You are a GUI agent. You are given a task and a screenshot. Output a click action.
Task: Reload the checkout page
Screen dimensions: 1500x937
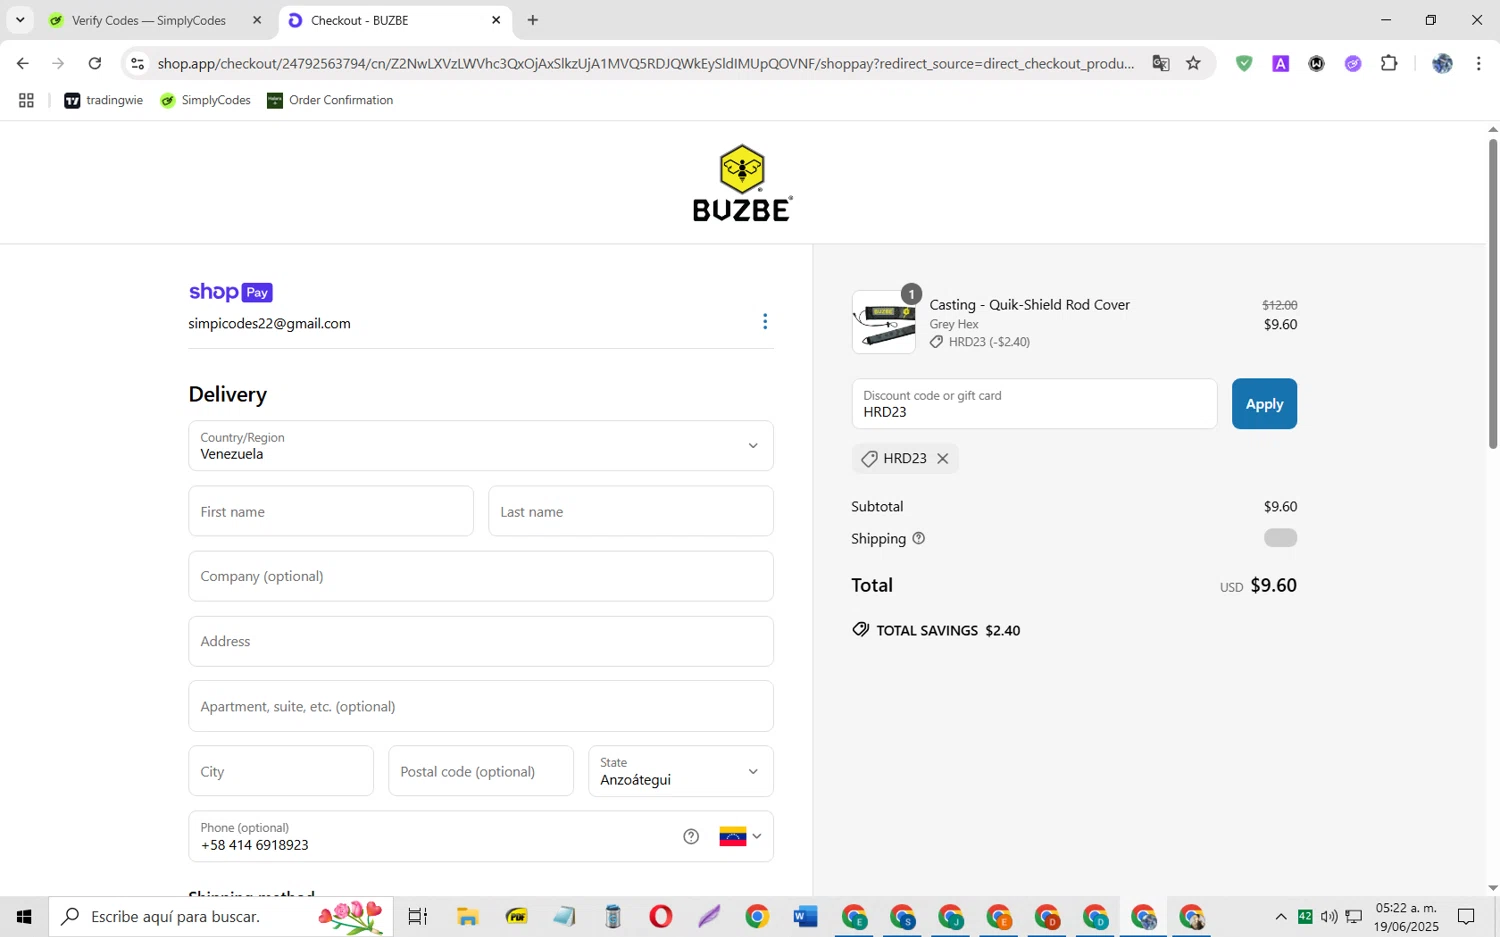click(95, 63)
